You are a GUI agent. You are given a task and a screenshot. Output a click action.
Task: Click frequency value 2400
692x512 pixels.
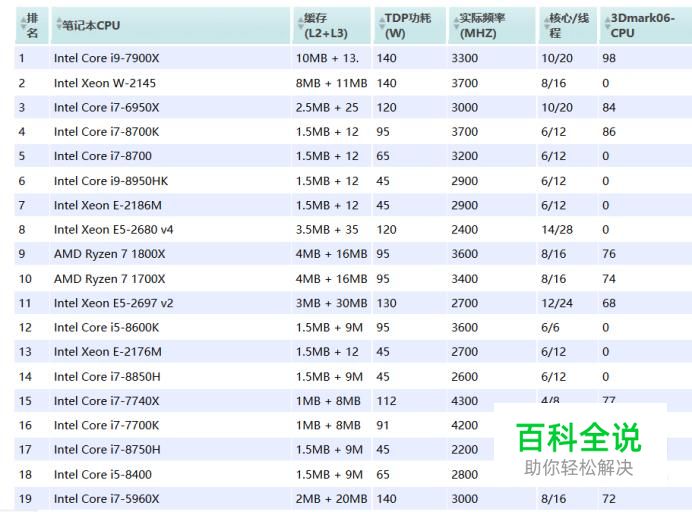tap(465, 230)
